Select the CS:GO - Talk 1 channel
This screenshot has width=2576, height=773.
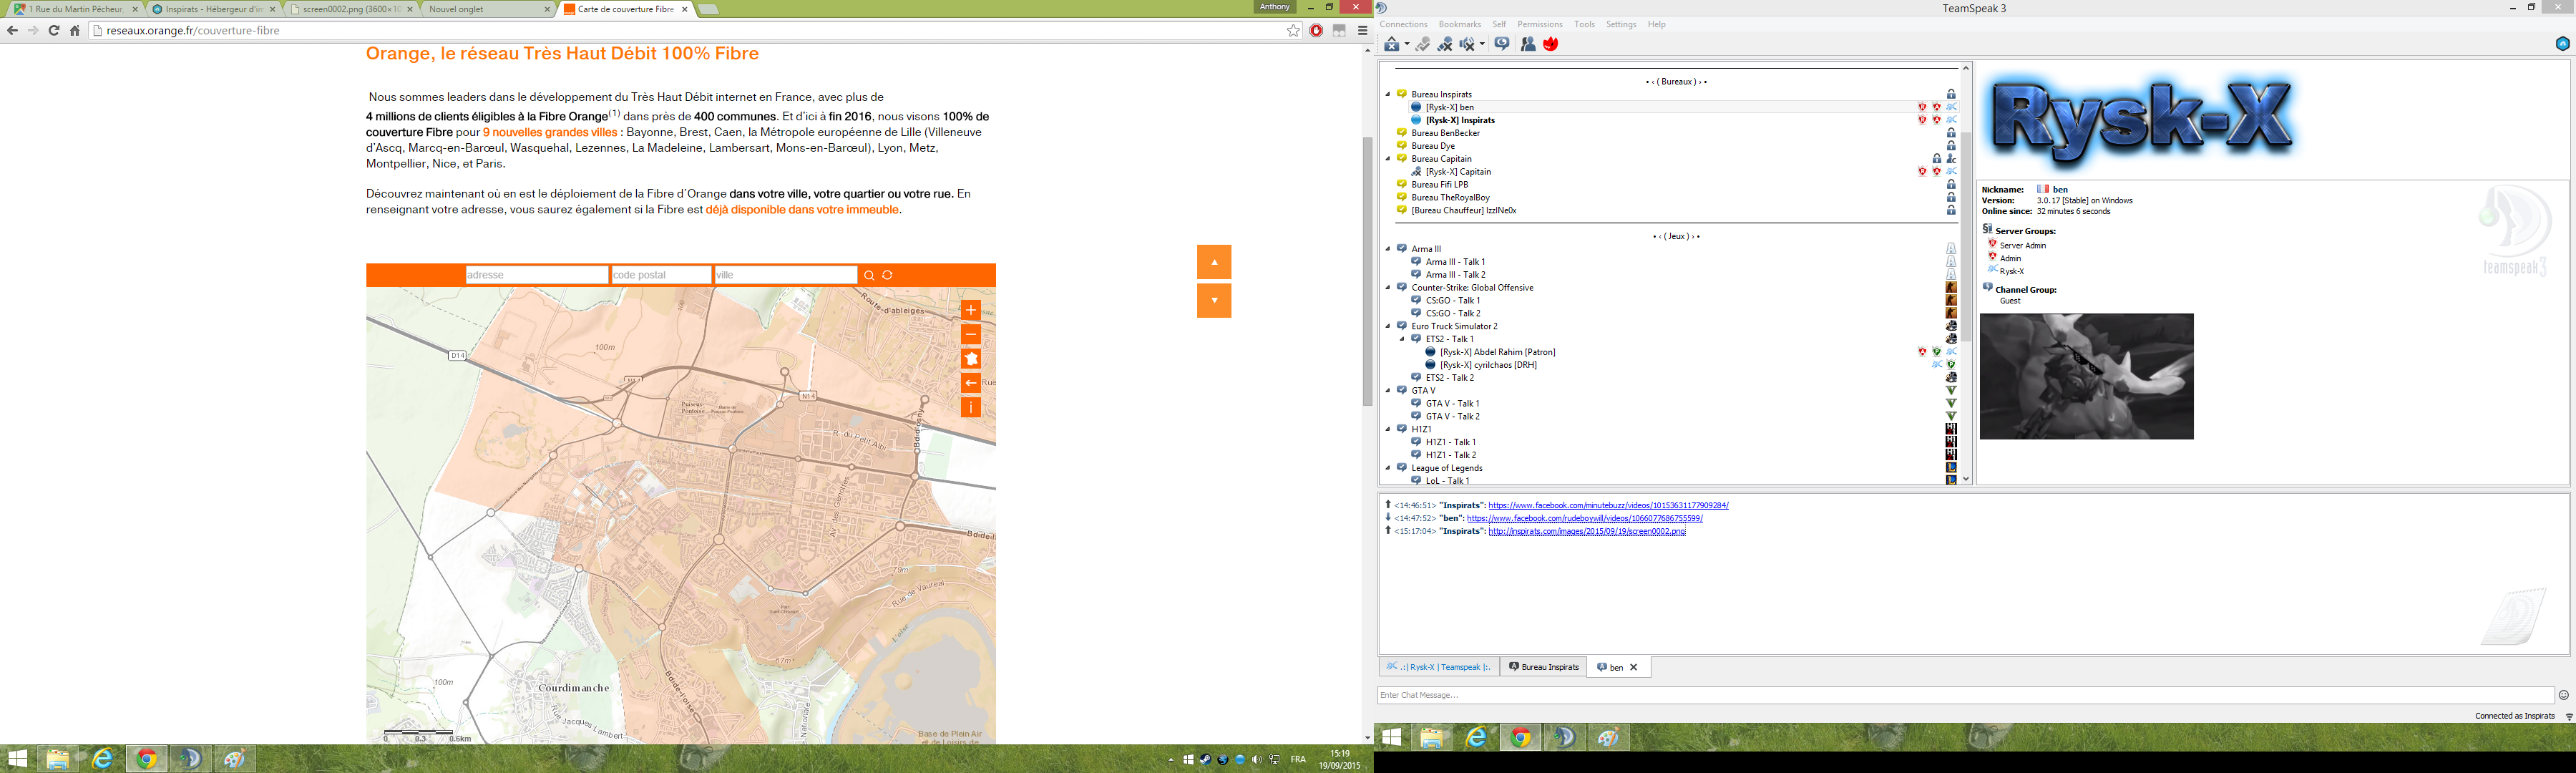click(1453, 300)
